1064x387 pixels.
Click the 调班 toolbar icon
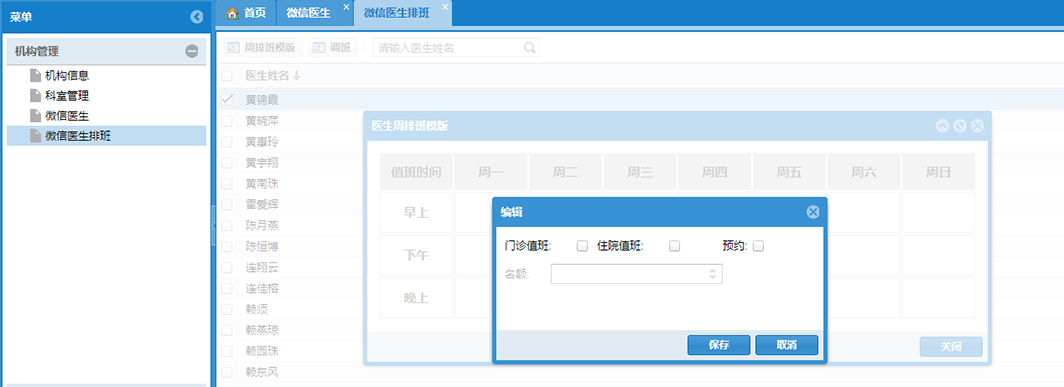[x=319, y=48]
